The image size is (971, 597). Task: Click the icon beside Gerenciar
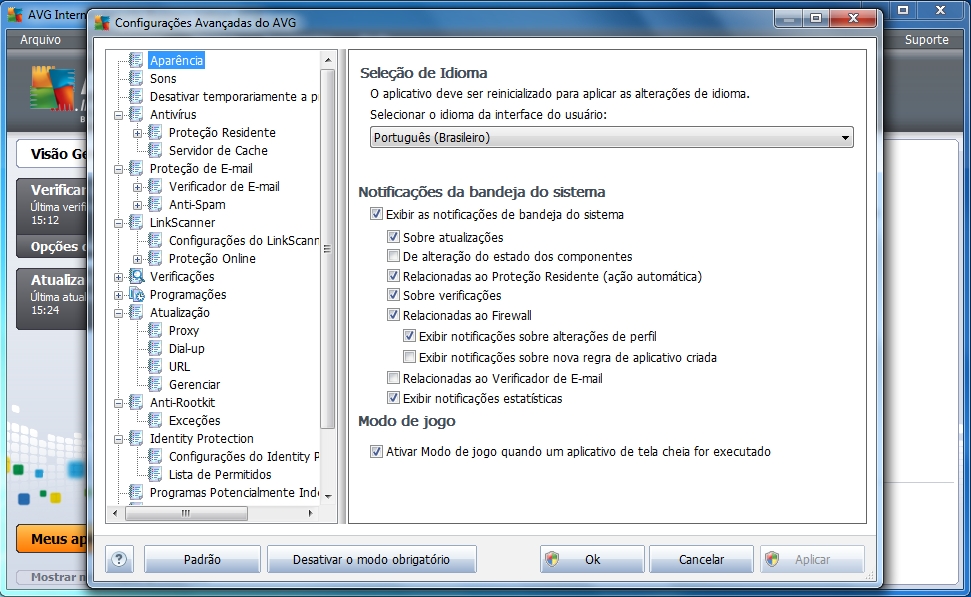155,384
